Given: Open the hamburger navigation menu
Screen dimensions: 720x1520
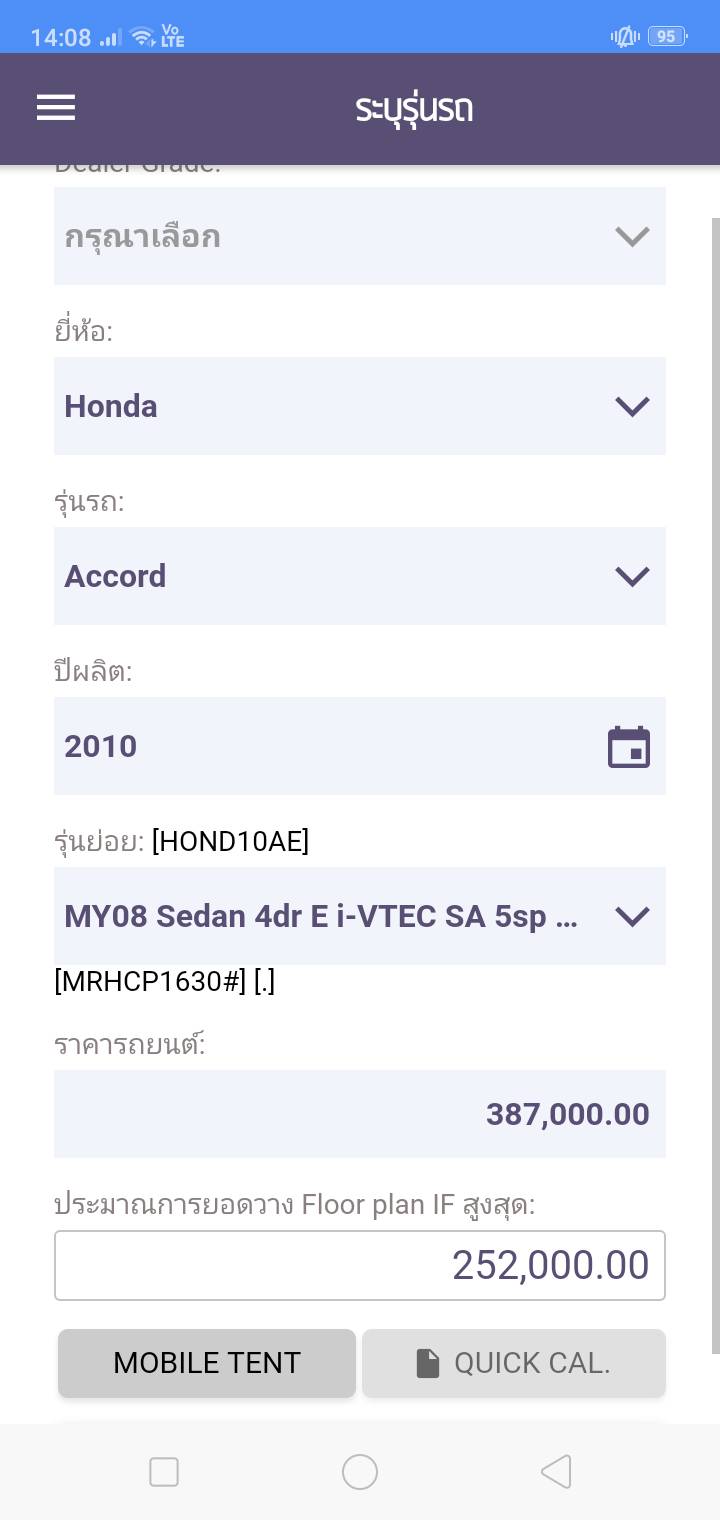Looking at the screenshot, I should pyautogui.click(x=56, y=108).
